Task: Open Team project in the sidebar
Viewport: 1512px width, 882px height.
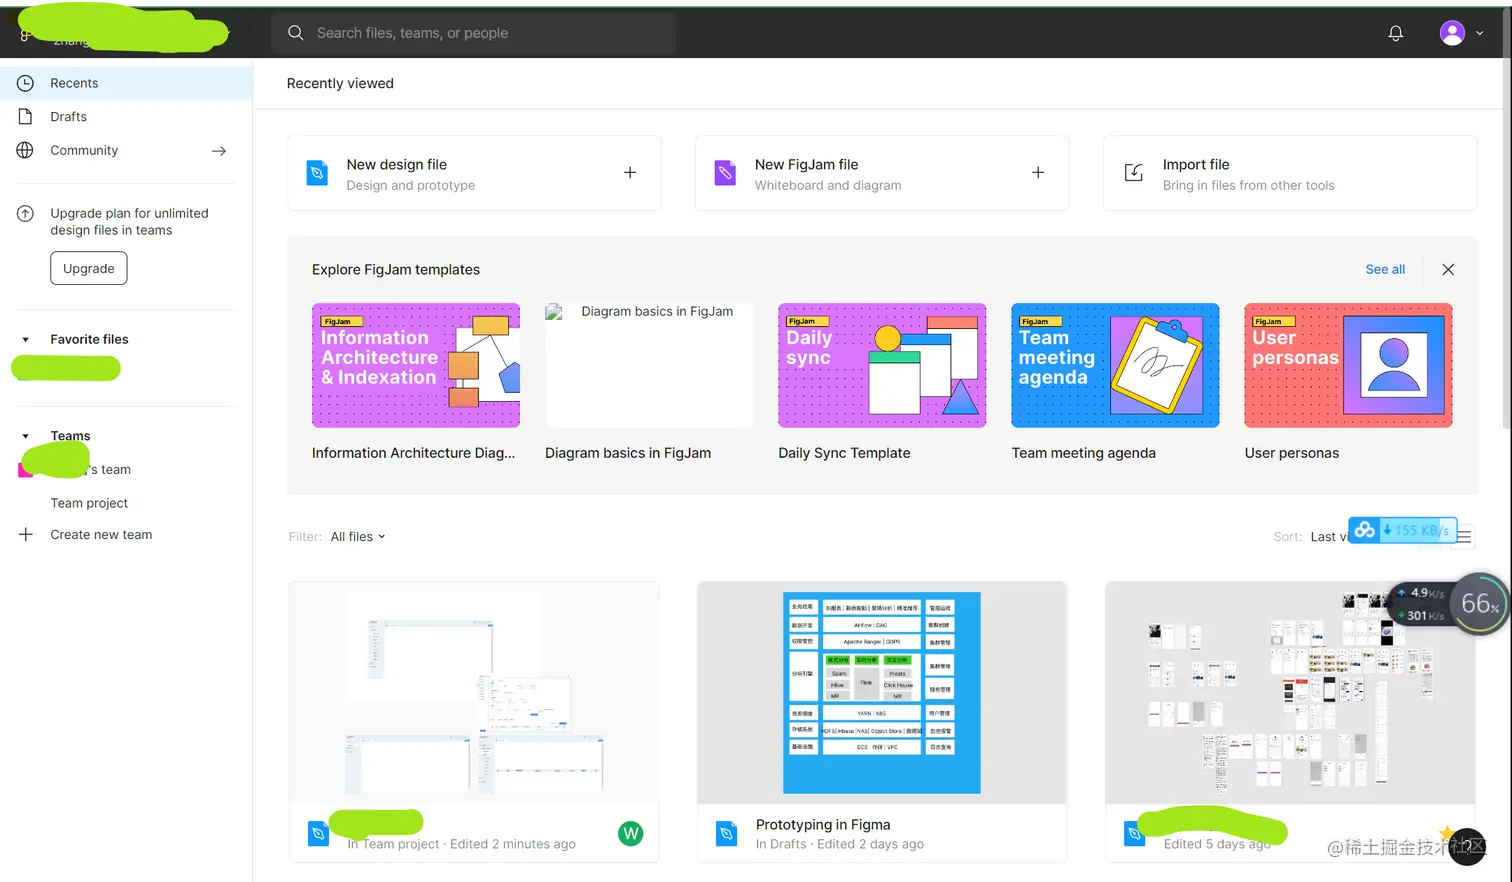Action: (x=89, y=503)
